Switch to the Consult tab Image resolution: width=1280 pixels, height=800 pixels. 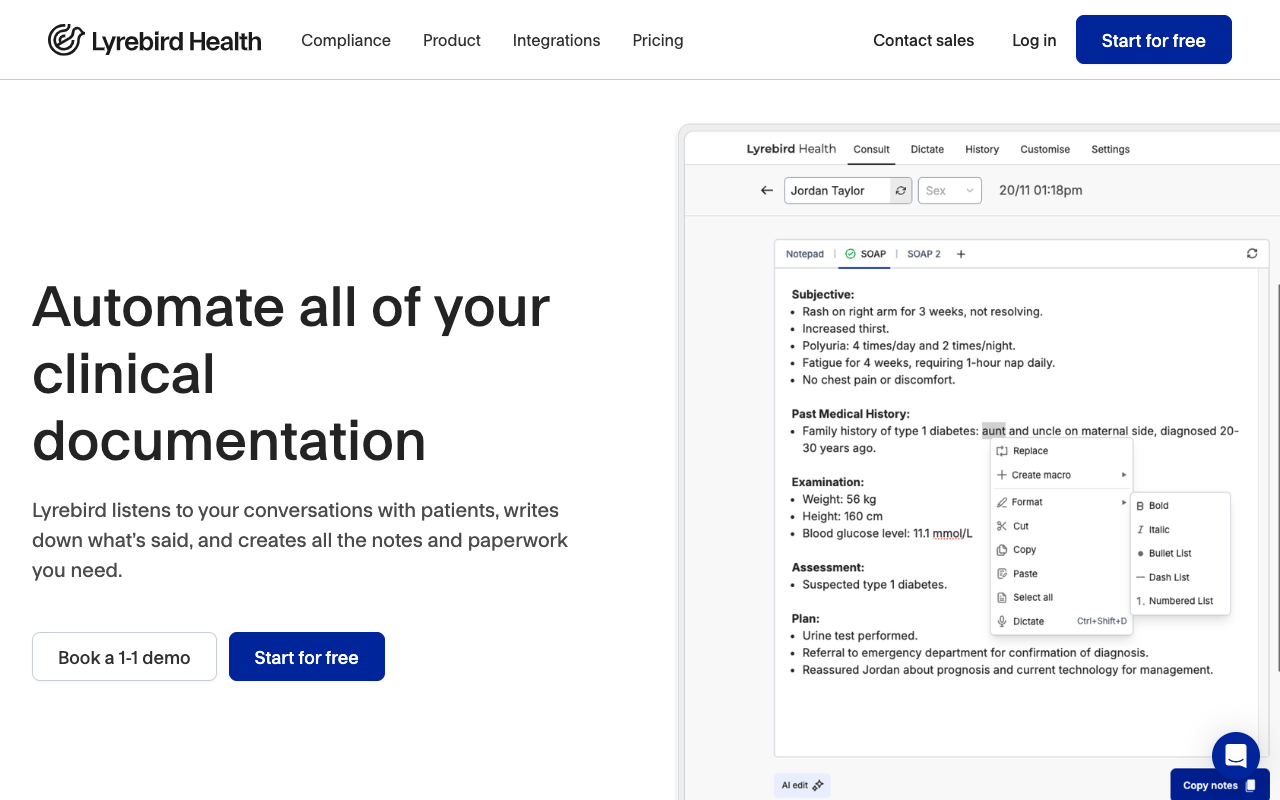pos(871,149)
